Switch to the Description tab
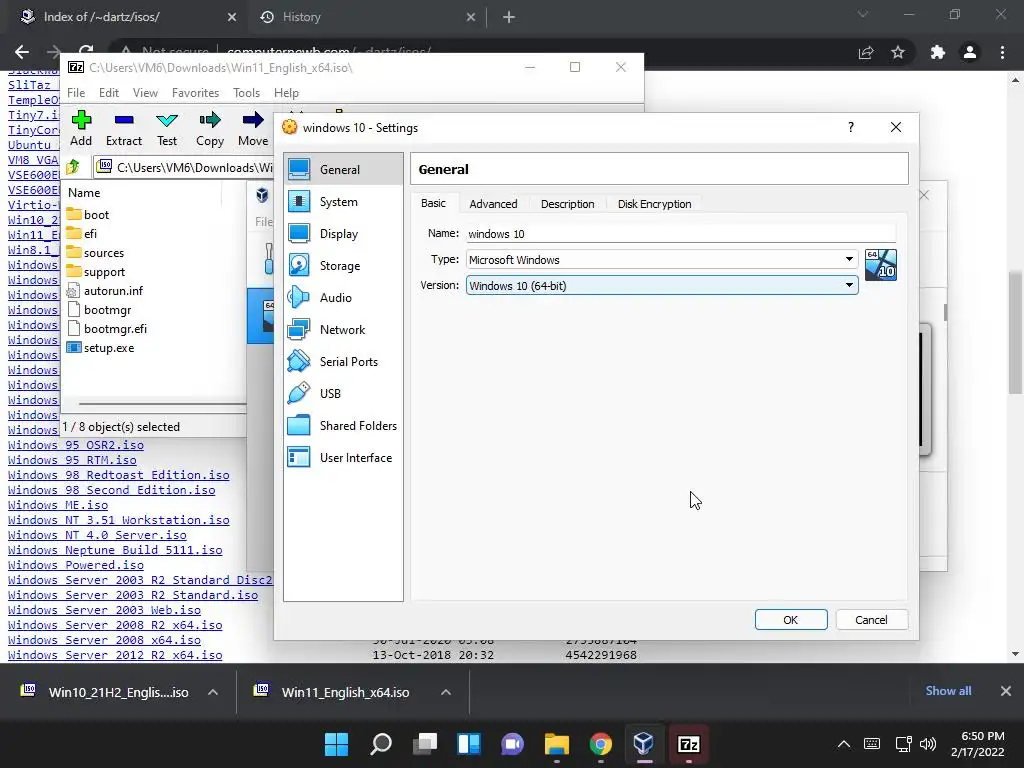 568,204
